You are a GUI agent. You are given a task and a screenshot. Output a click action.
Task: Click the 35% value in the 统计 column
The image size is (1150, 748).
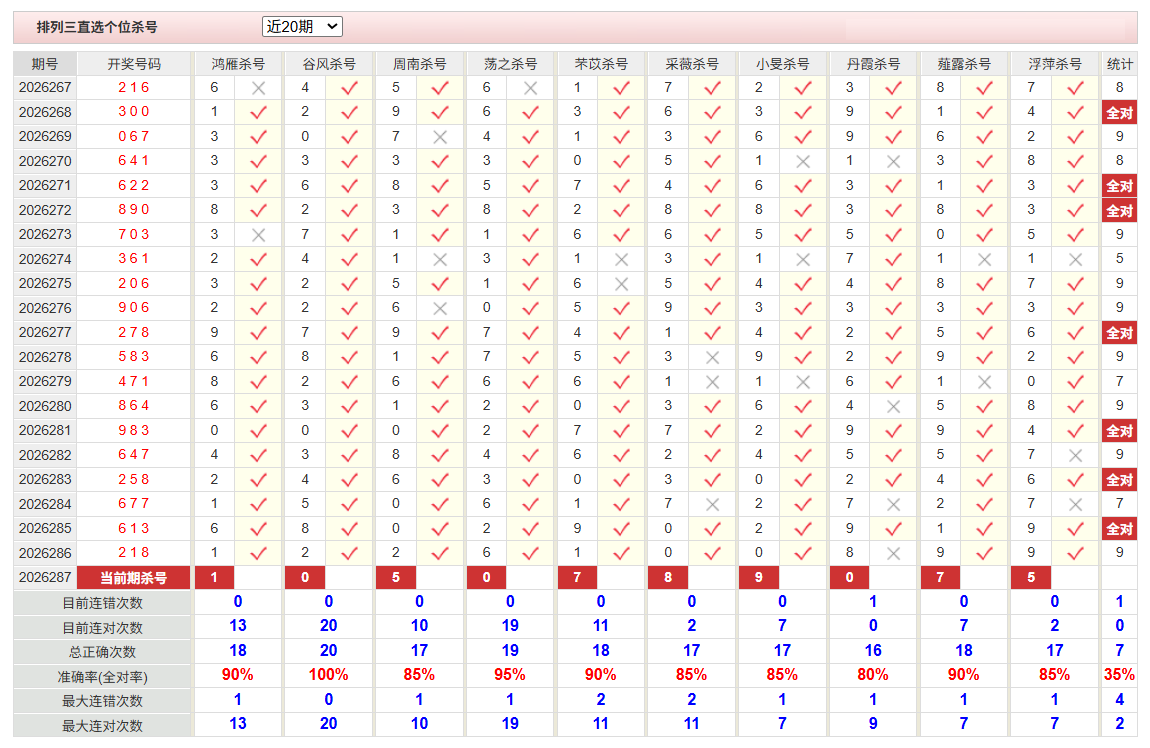[x=1119, y=675]
